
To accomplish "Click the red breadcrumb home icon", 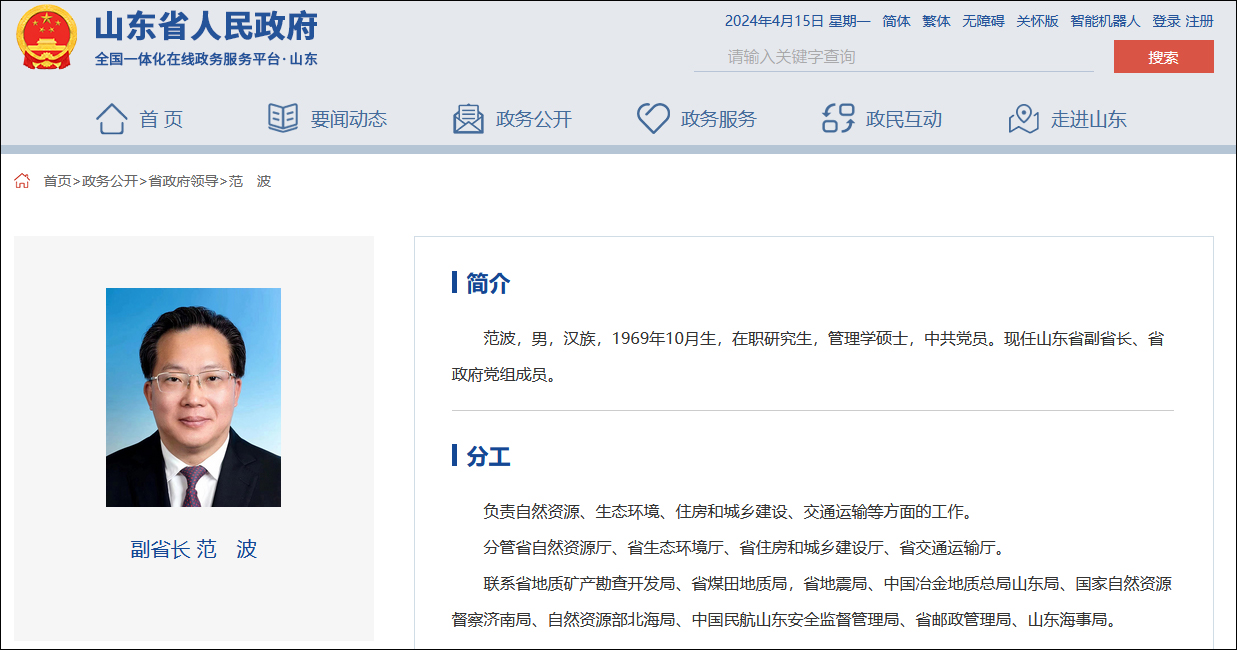I will pyautogui.click(x=22, y=181).
